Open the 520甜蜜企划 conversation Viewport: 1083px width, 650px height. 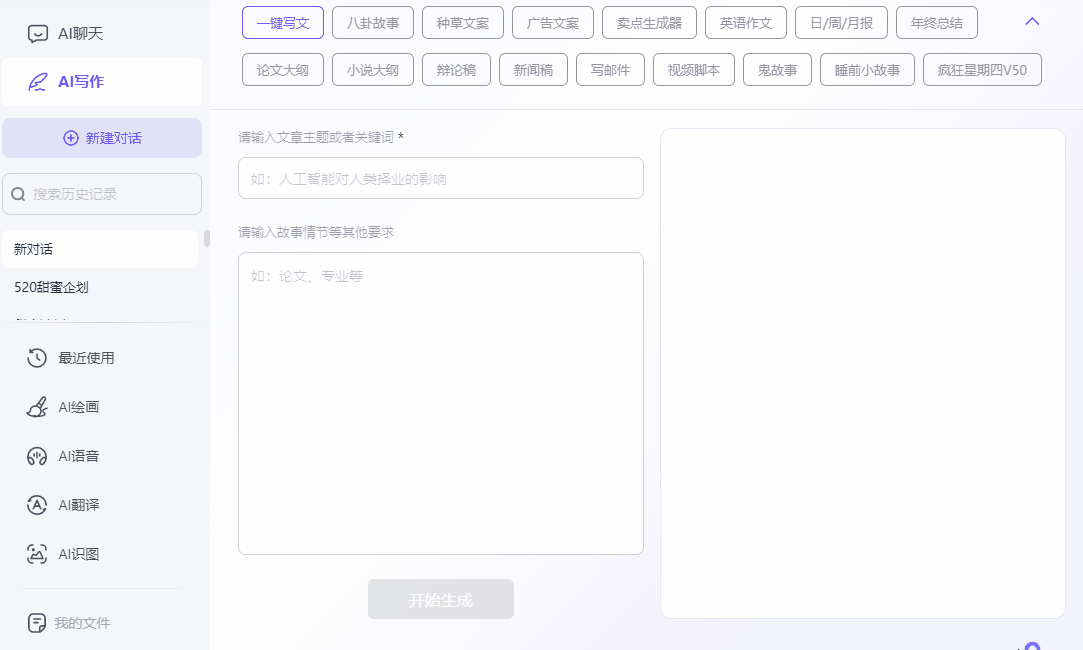tap(52, 287)
